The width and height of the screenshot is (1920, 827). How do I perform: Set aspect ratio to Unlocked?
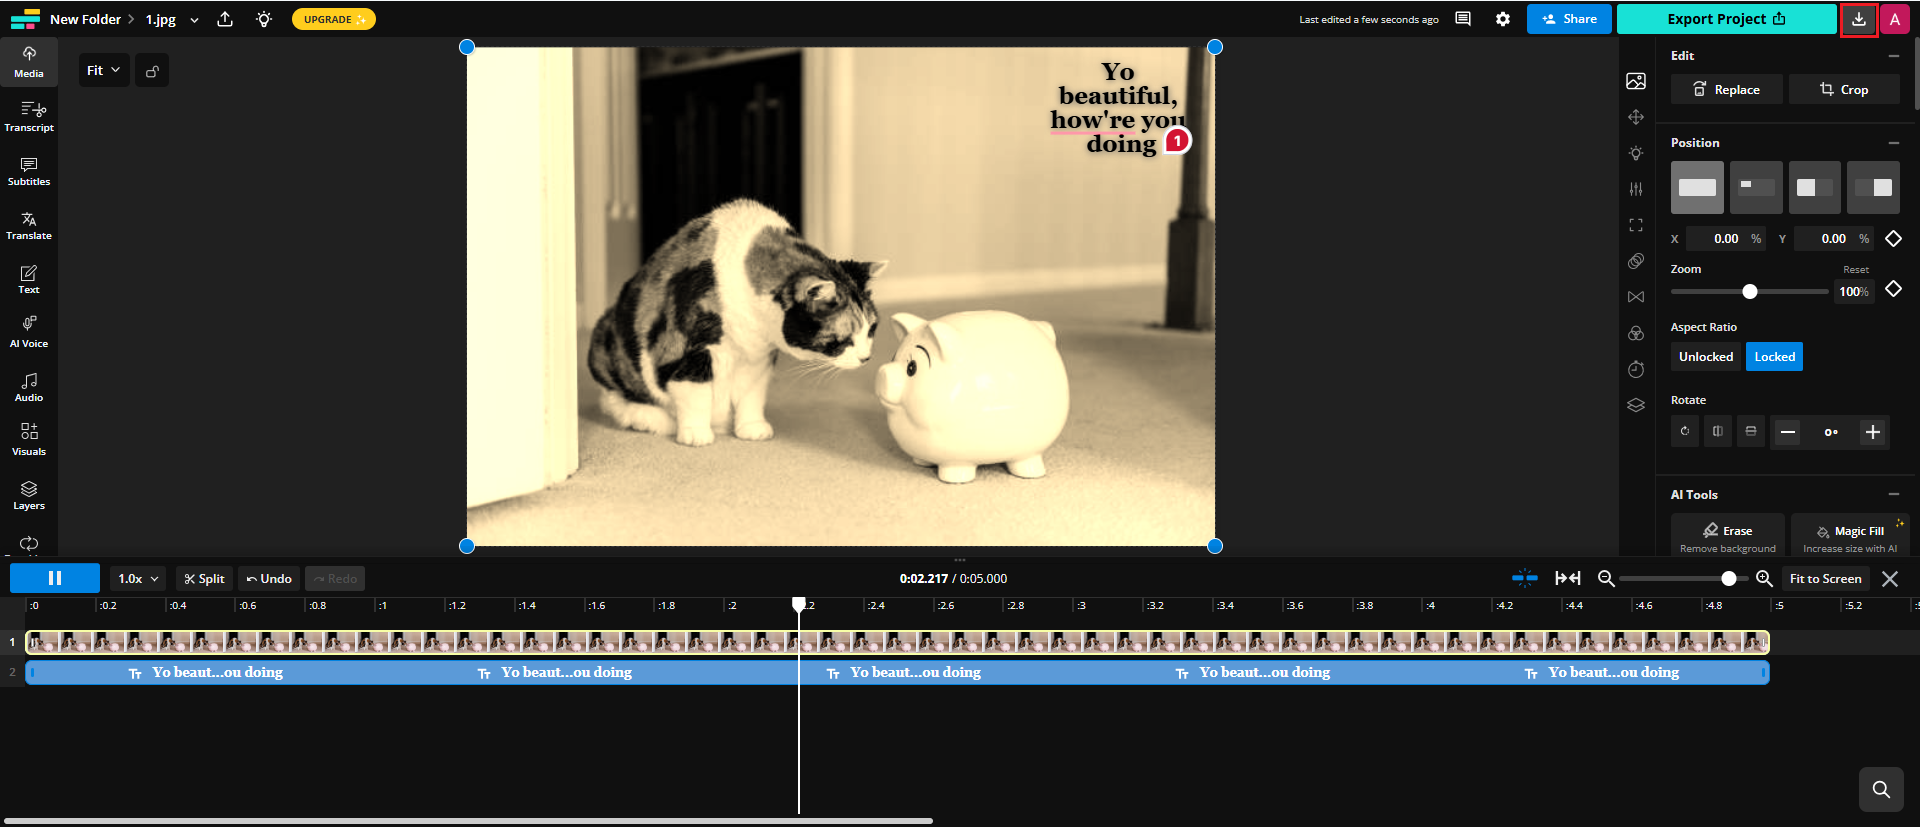1706,357
